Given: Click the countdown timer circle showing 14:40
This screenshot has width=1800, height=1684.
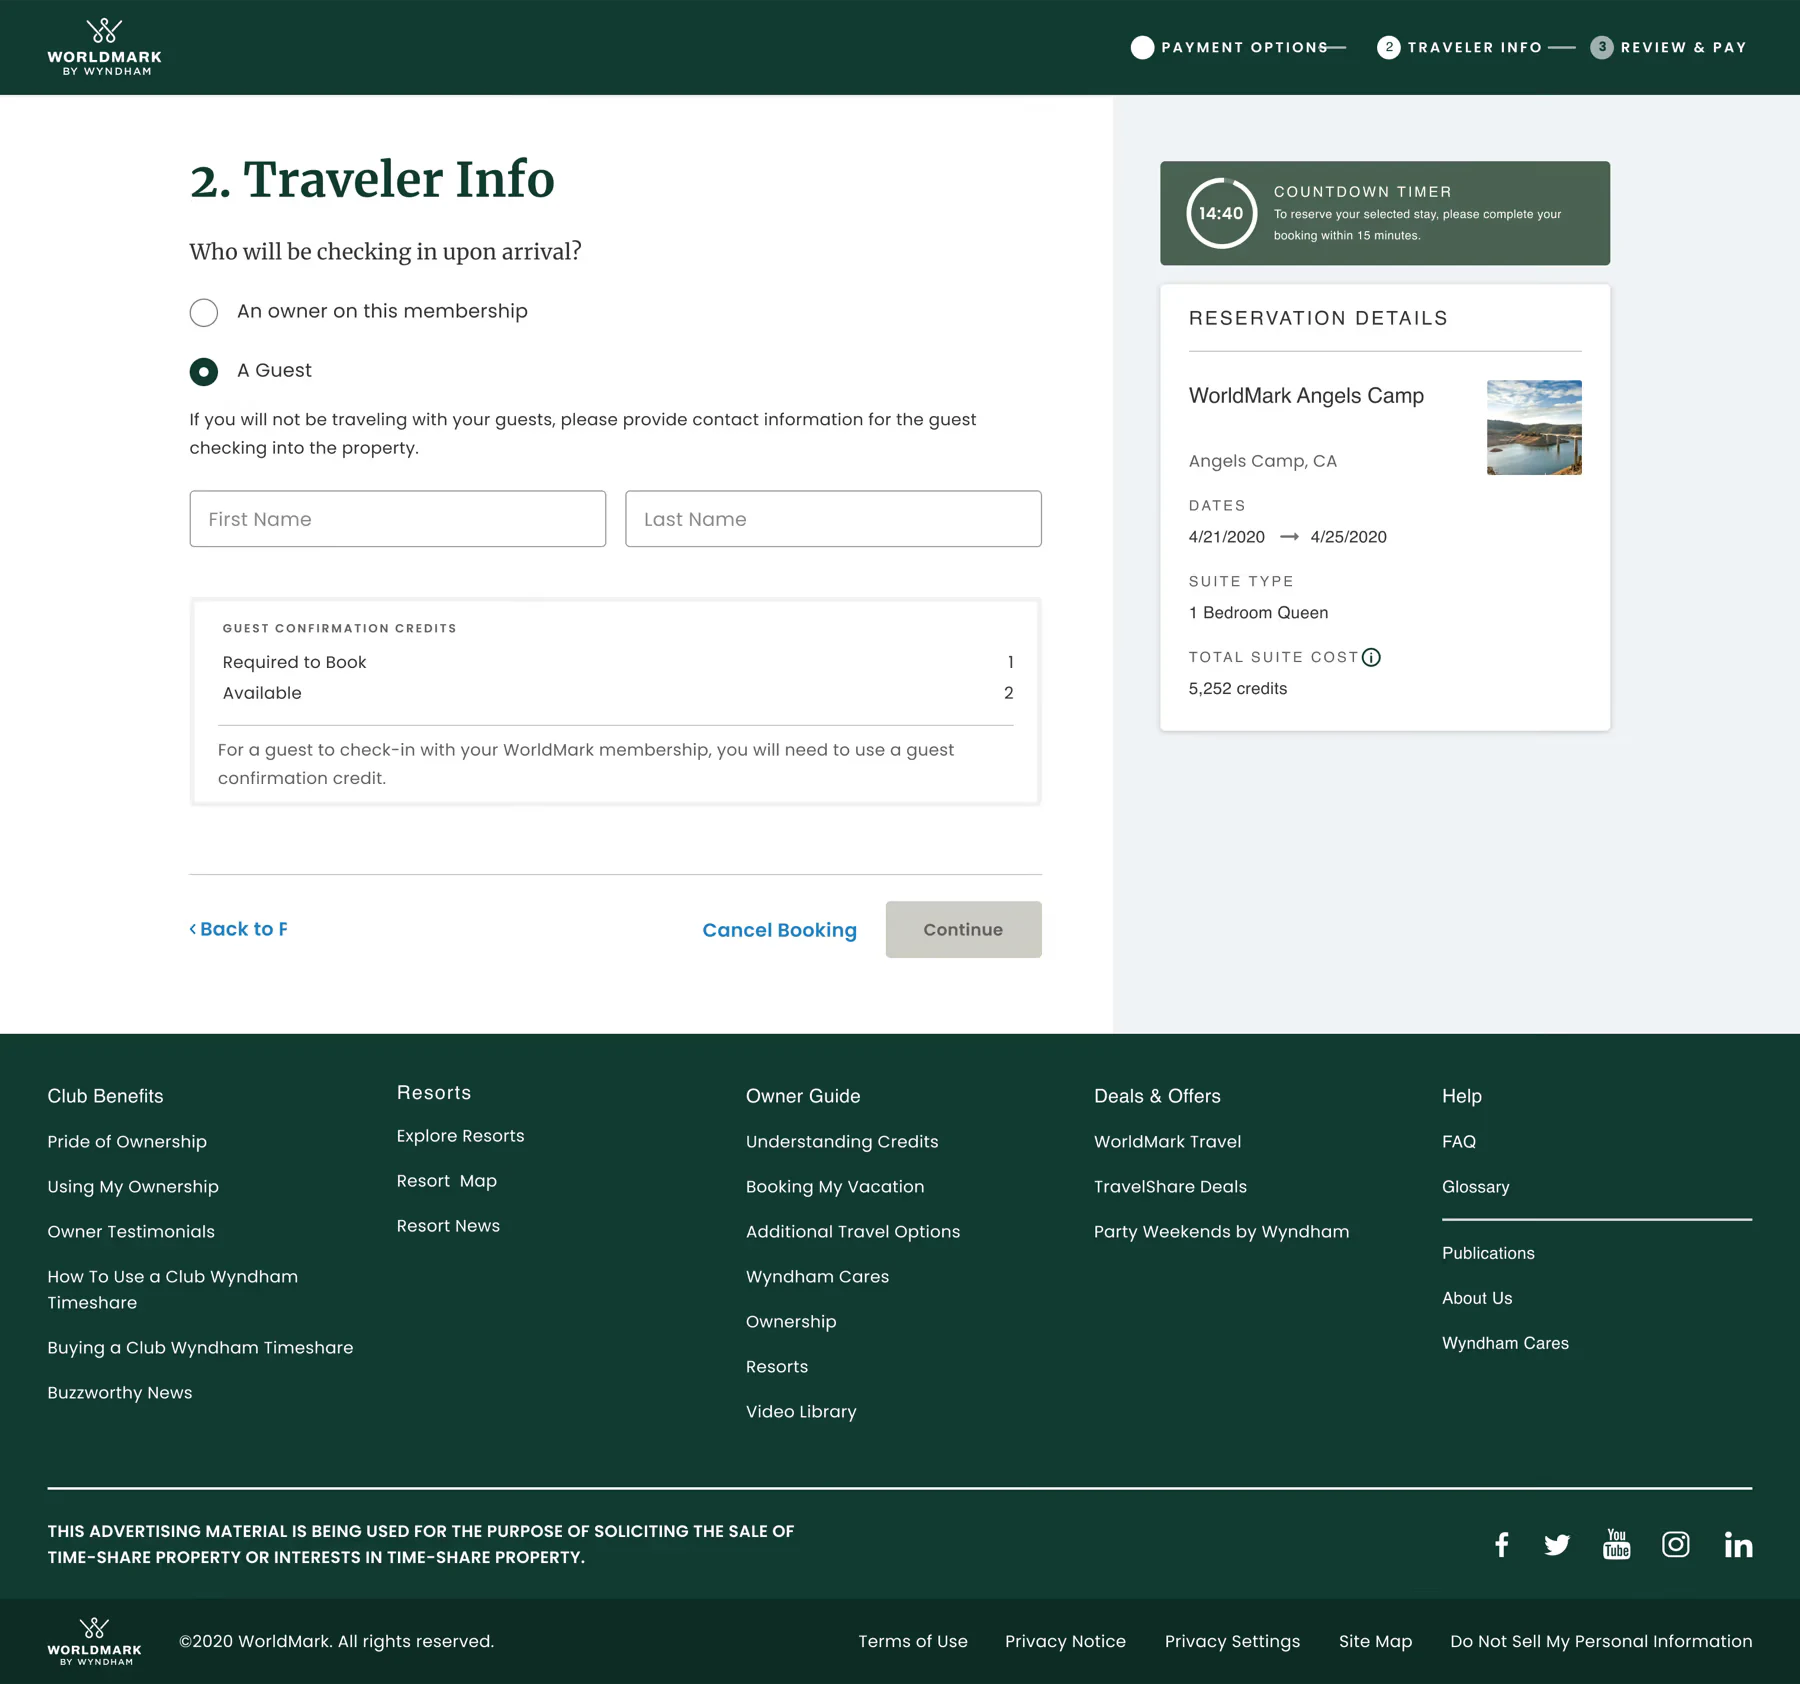Looking at the screenshot, I should 1221,213.
